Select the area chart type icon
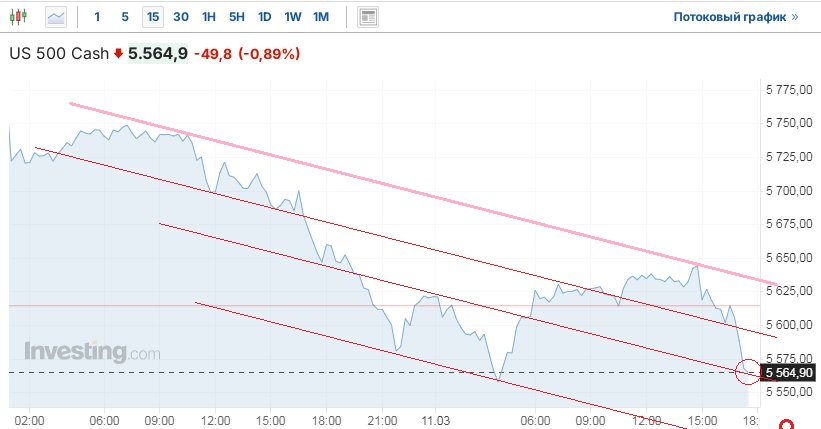821x429 pixels. 56,17
